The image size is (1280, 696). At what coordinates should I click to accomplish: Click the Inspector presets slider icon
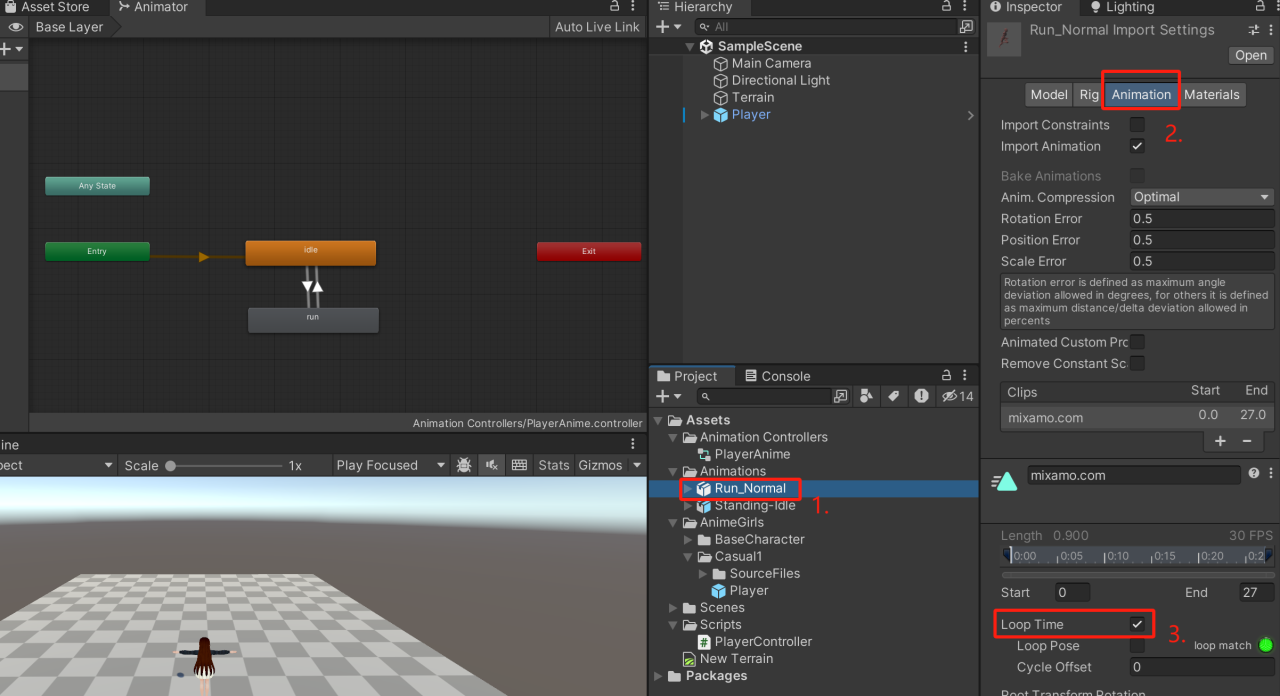[1253, 31]
